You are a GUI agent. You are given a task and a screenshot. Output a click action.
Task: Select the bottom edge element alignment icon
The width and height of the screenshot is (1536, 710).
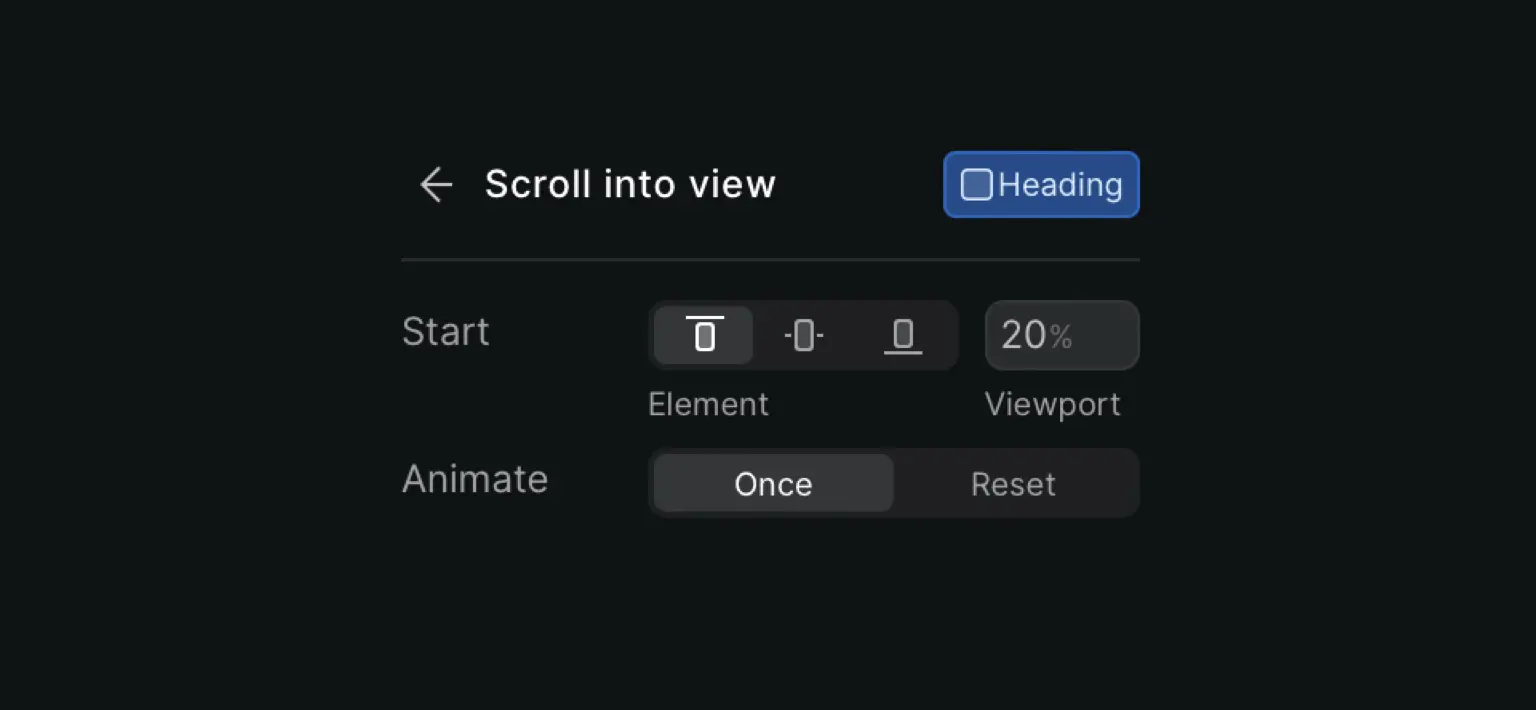click(x=903, y=335)
